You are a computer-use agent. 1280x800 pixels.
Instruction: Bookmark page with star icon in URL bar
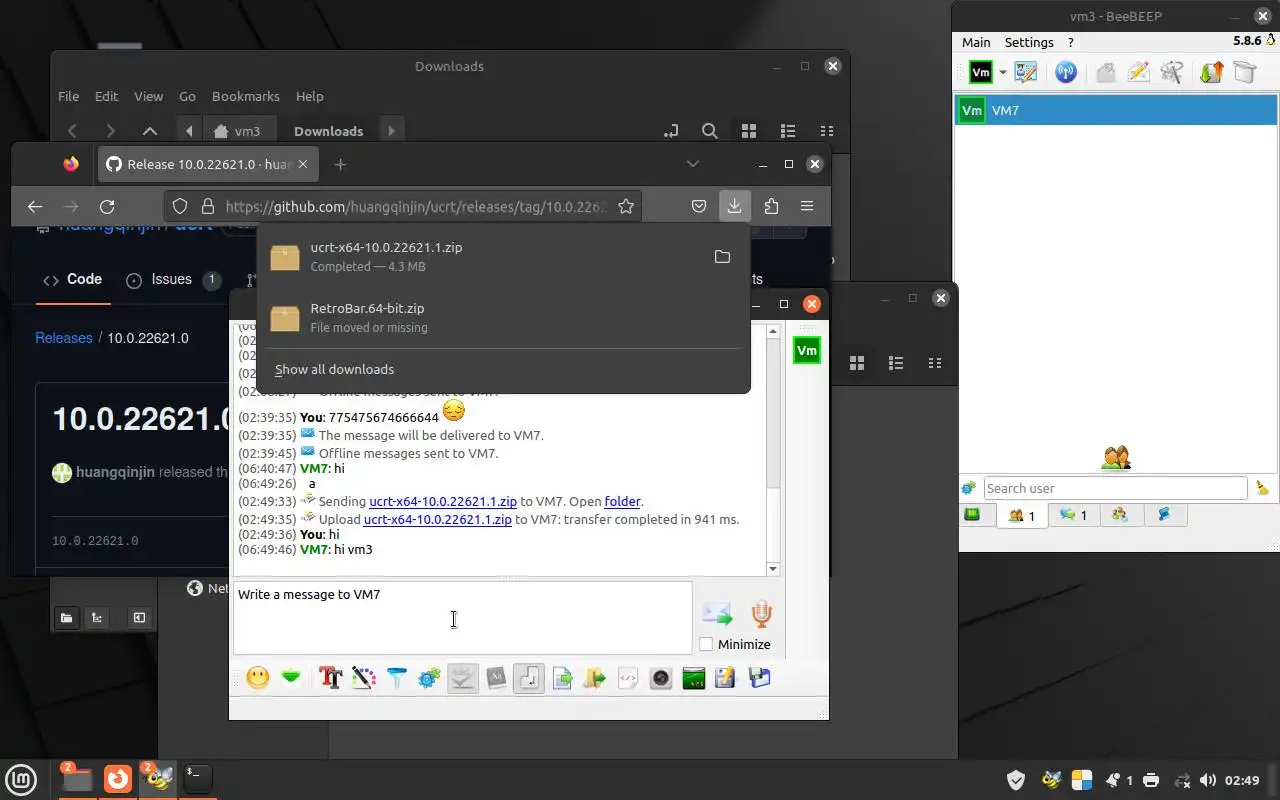coord(626,206)
